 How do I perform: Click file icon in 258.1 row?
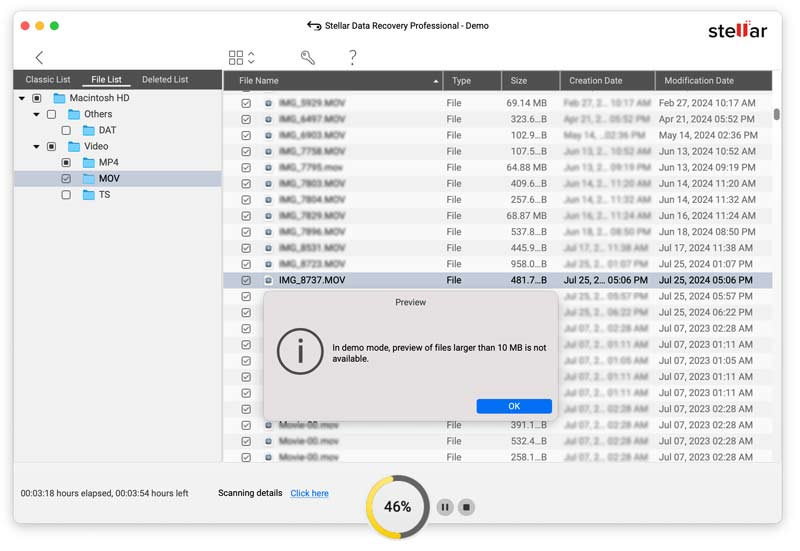tap(268, 457)
